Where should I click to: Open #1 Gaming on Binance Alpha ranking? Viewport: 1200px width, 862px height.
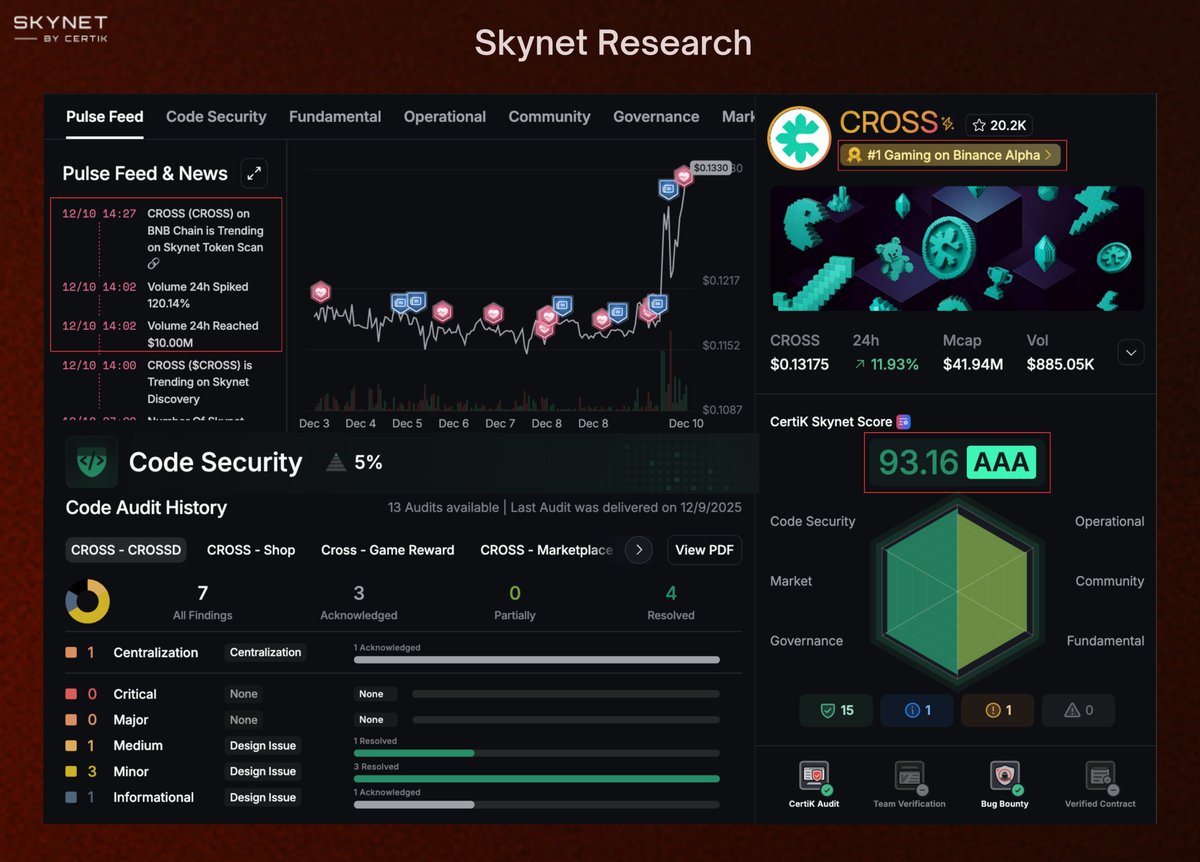952,155
